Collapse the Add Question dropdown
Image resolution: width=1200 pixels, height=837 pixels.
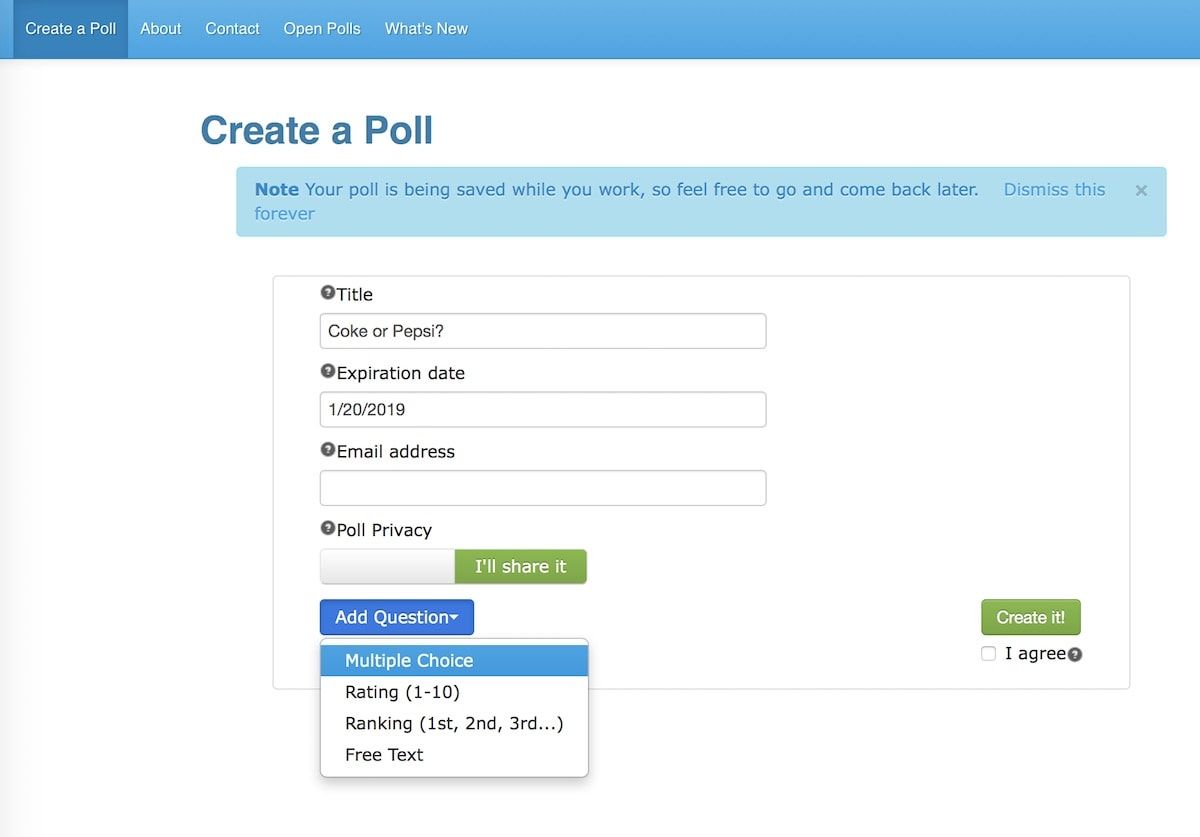pos(396,617)
